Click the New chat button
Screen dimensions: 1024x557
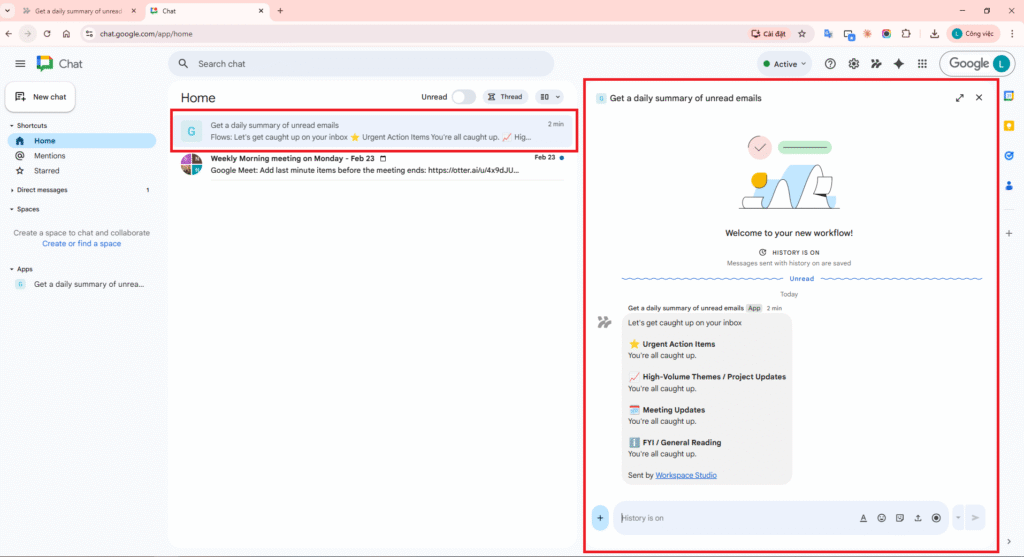[41, 97]
